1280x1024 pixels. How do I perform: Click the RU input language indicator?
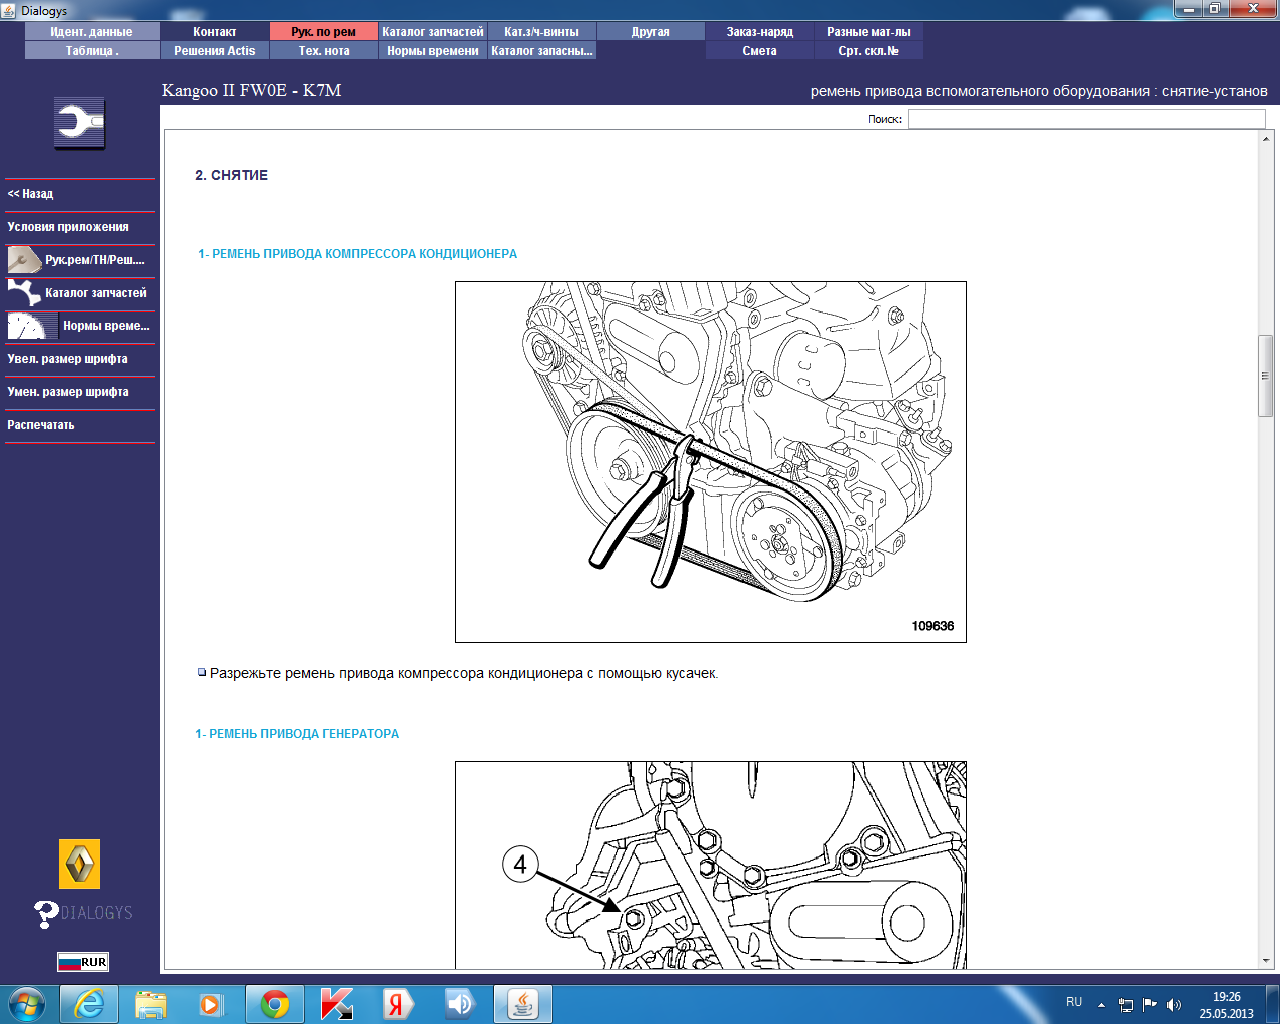1074,1002
